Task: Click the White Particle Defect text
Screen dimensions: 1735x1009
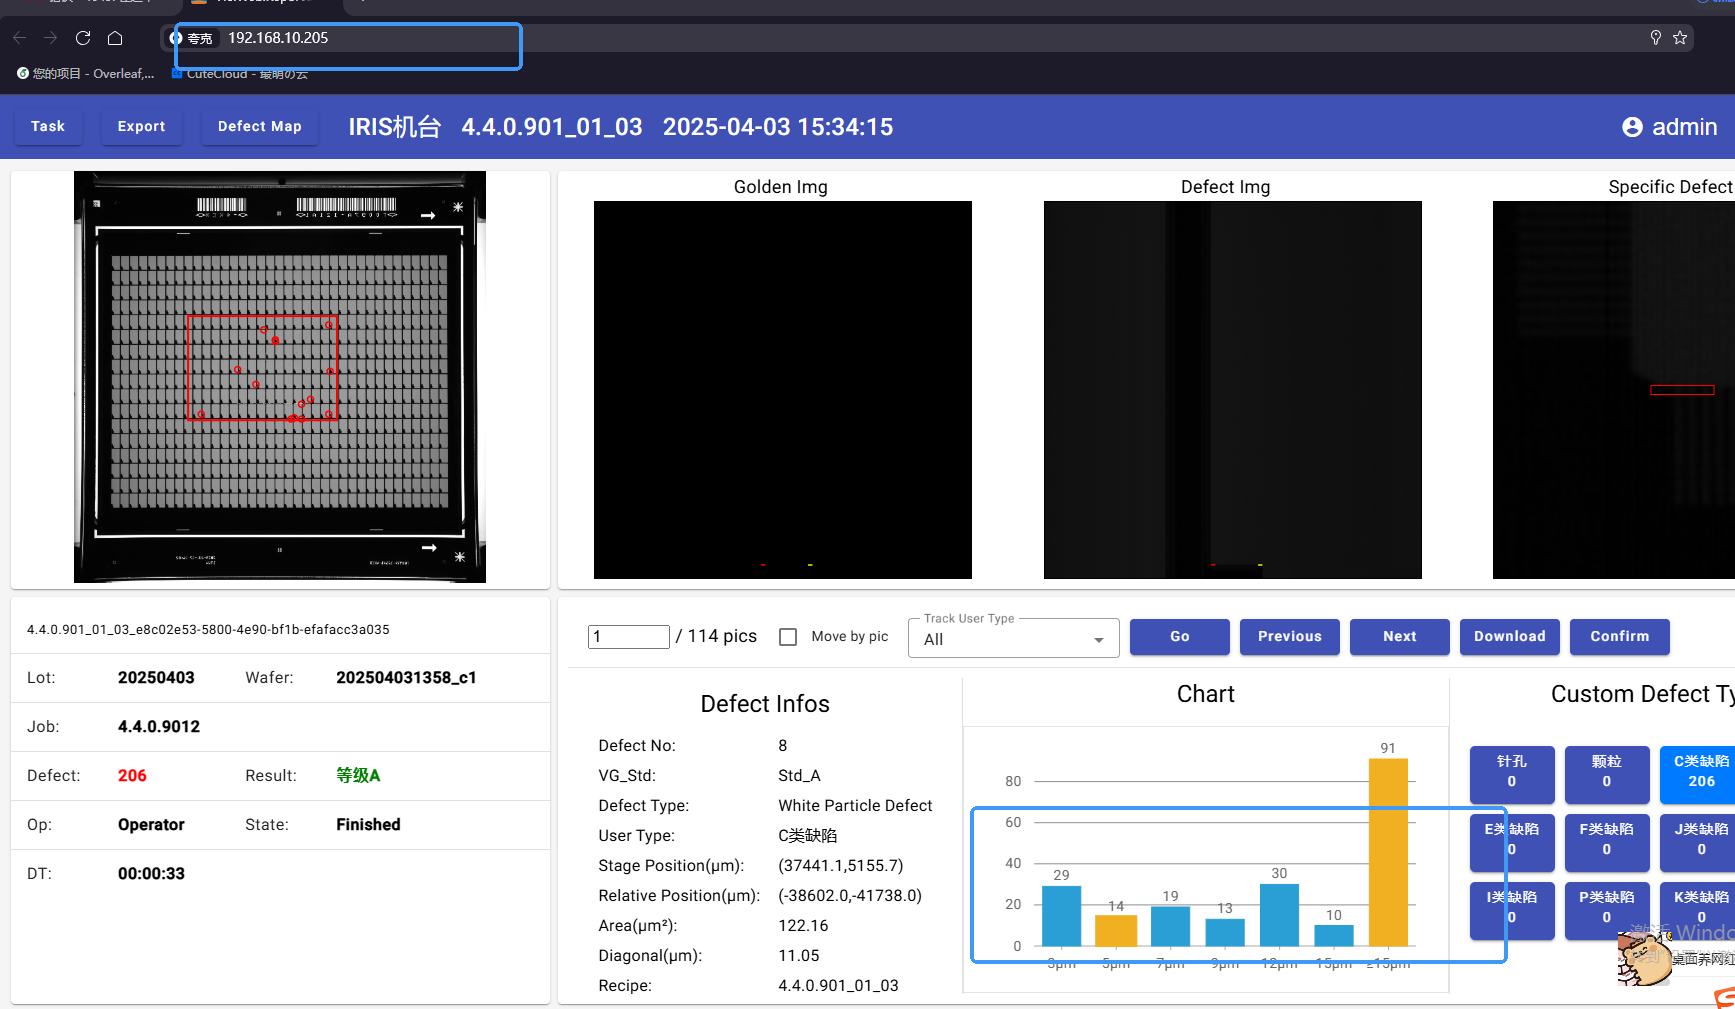Action: (855, 806)
